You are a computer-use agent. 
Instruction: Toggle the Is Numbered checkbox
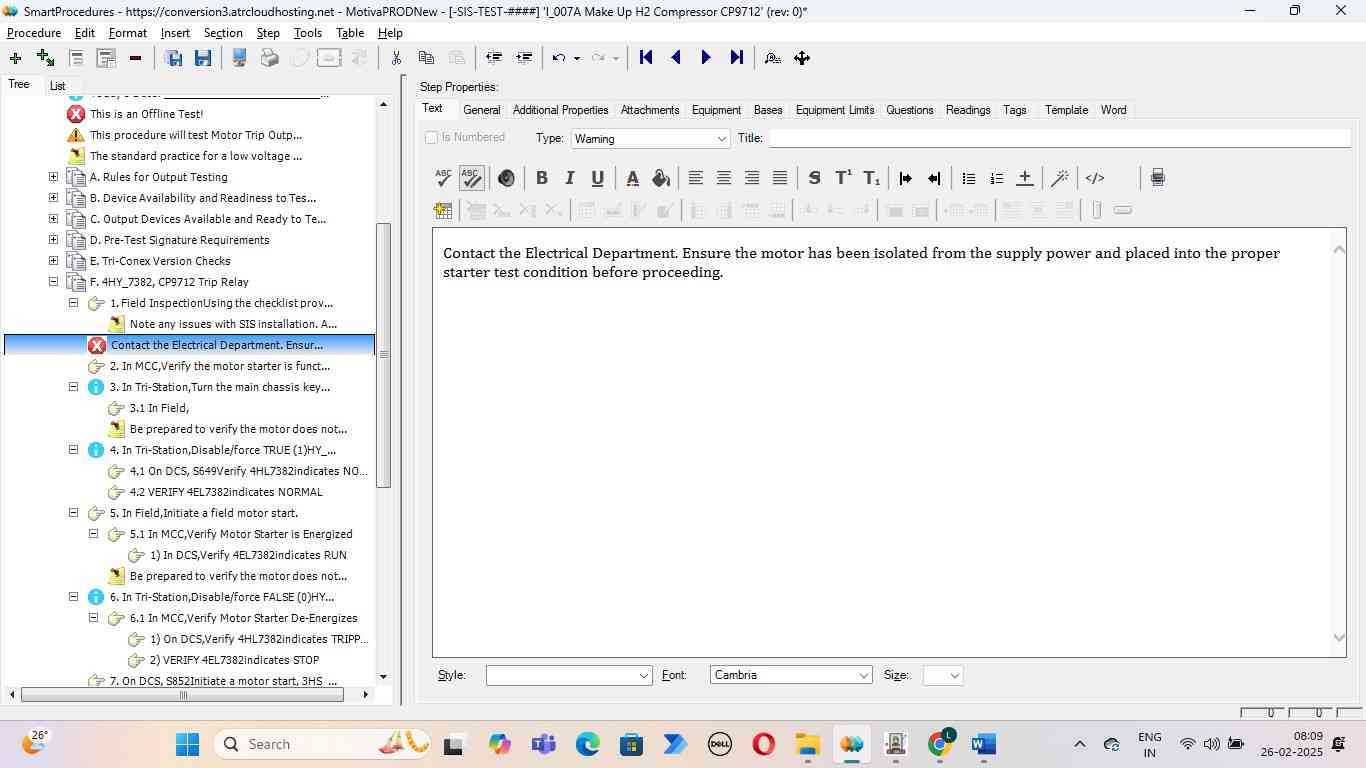click(x=432, y=138)
